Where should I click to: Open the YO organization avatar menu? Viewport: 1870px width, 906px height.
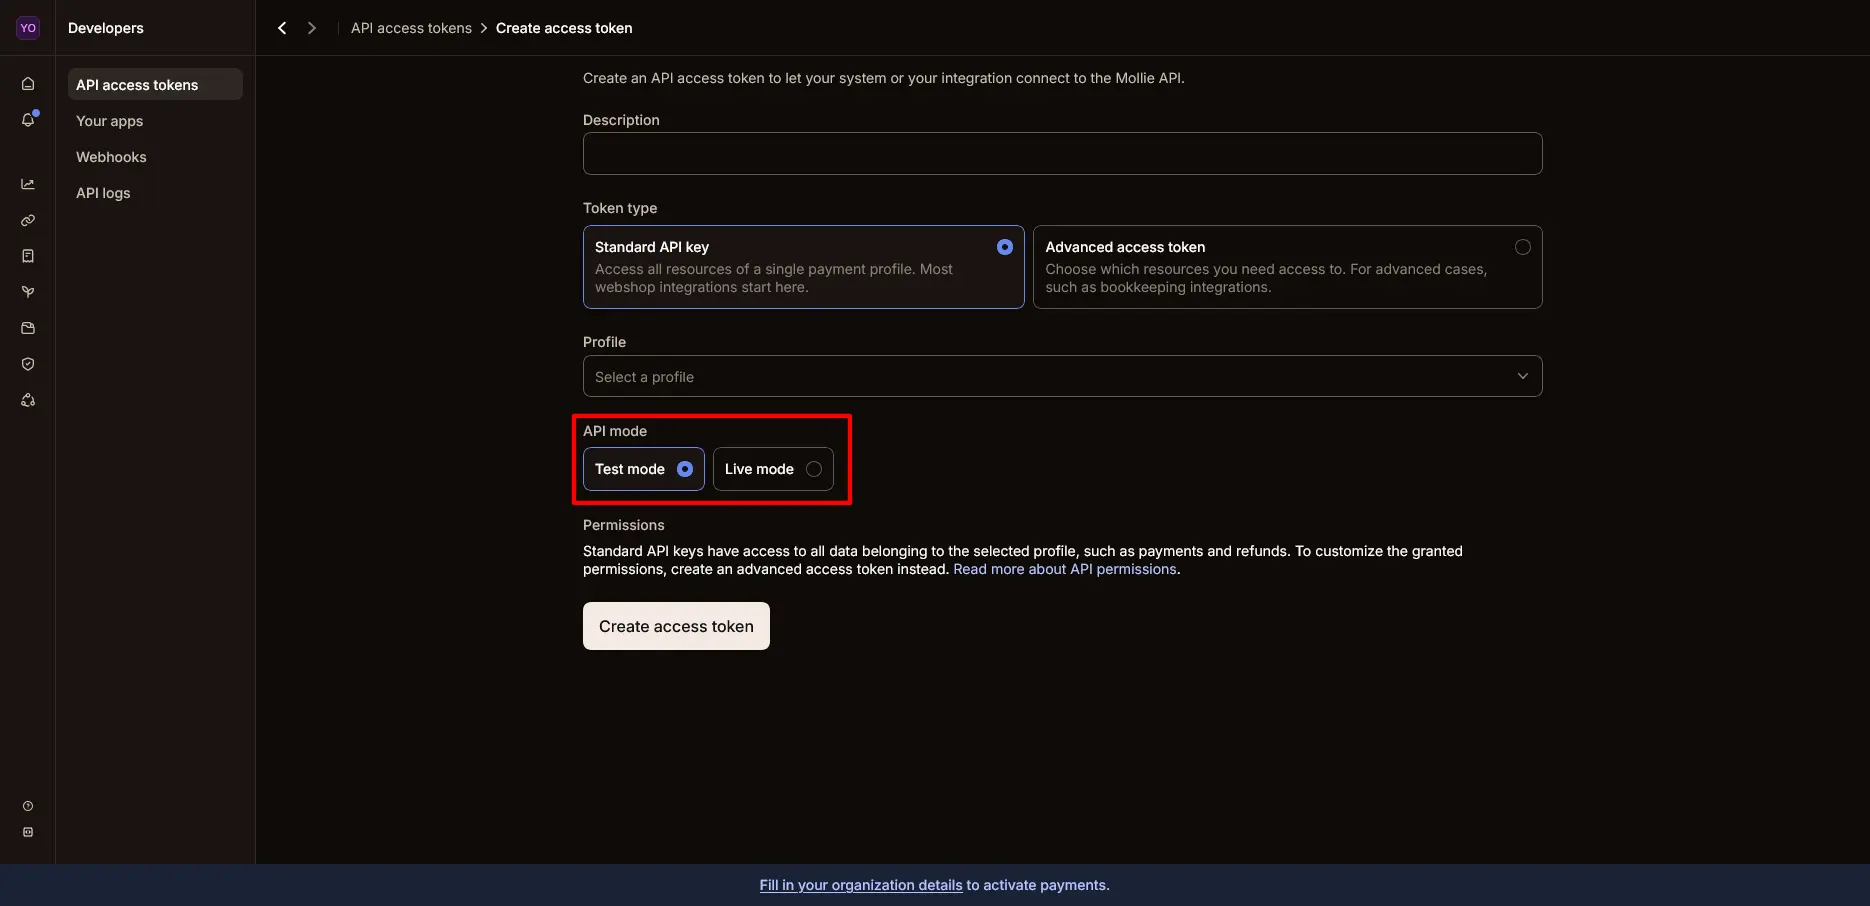click(28, 28)
